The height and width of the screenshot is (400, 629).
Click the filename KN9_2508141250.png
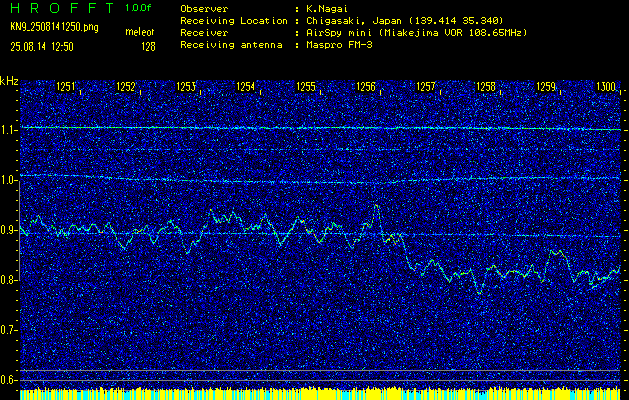54,27
